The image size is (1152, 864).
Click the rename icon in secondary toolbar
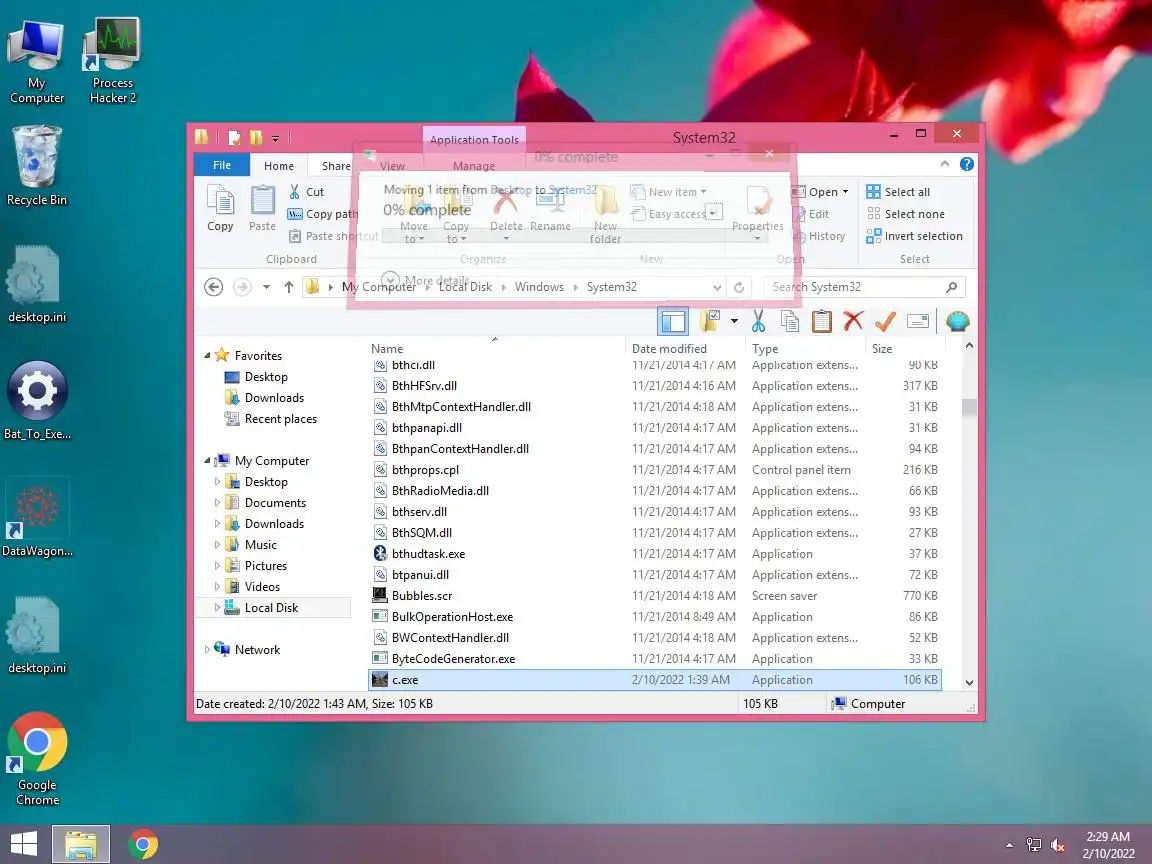coord(918,321)
